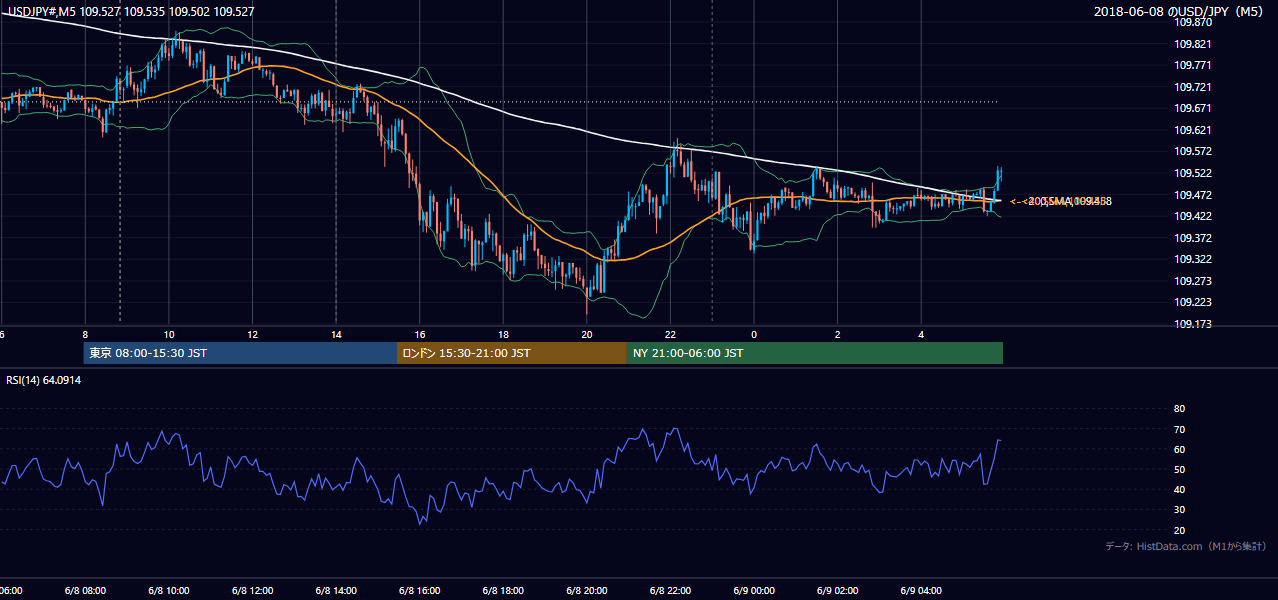Click the 6/8 08:00 time axis label
Image resolution: width=1278 pixels, height=600 pixels.
tap(85, 590)
